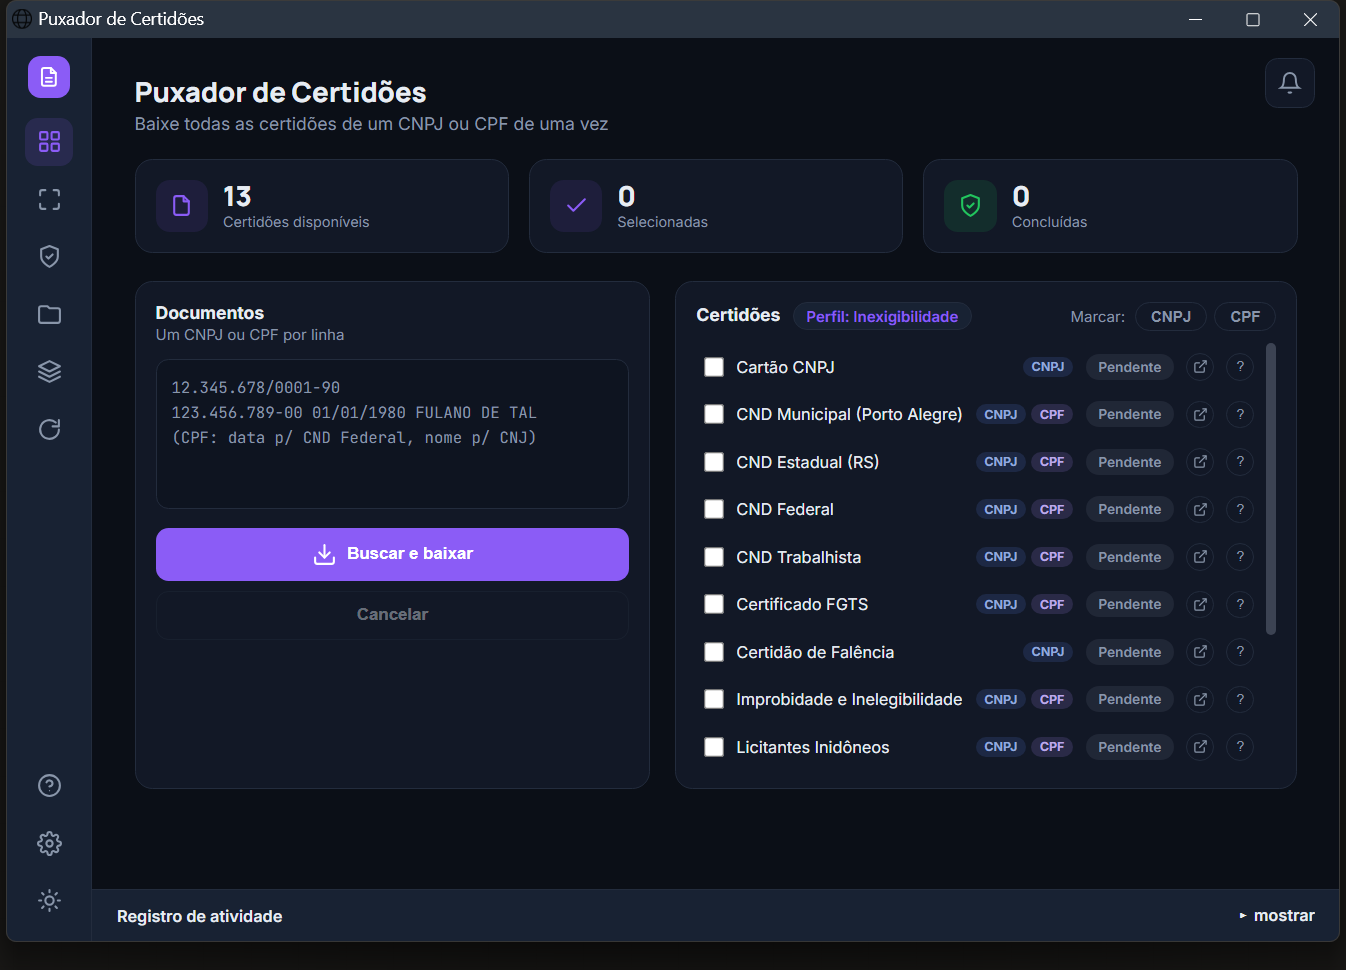Click CNPJ tag on Certidão de Falência
The image size is (1346, 970).
[1047, 652]
